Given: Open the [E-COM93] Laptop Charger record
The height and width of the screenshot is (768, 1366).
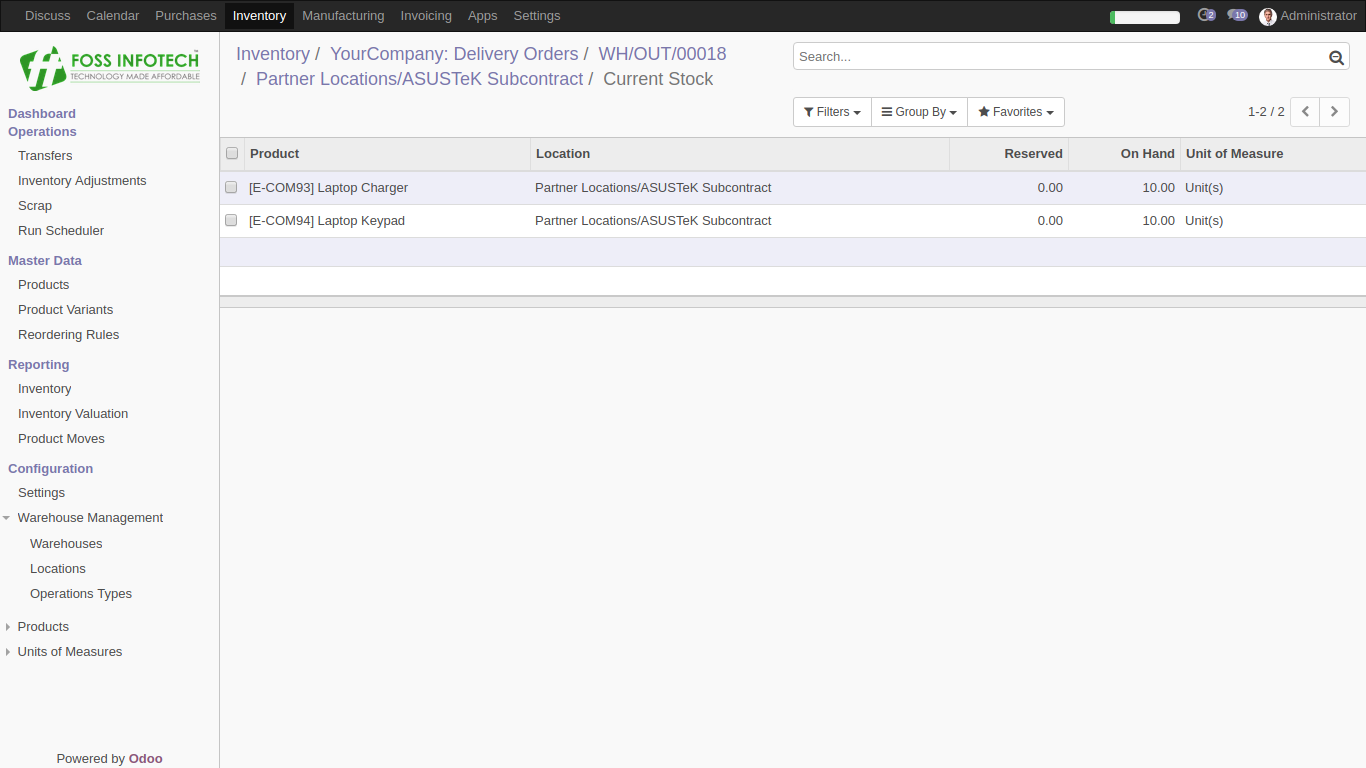Looking at the screenshot, I should [x=328, y=188].
